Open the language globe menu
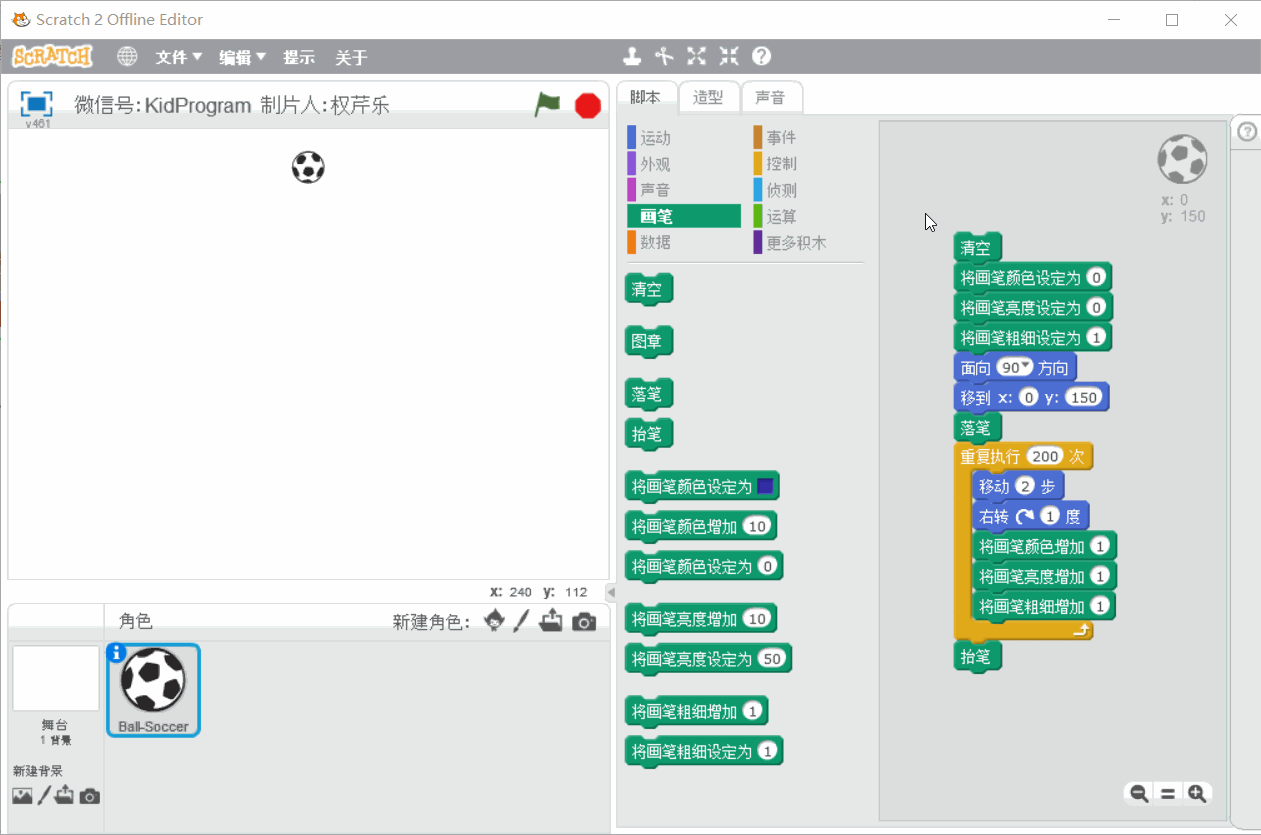This screenshot has height=835, width=1261. pos(127,56)
